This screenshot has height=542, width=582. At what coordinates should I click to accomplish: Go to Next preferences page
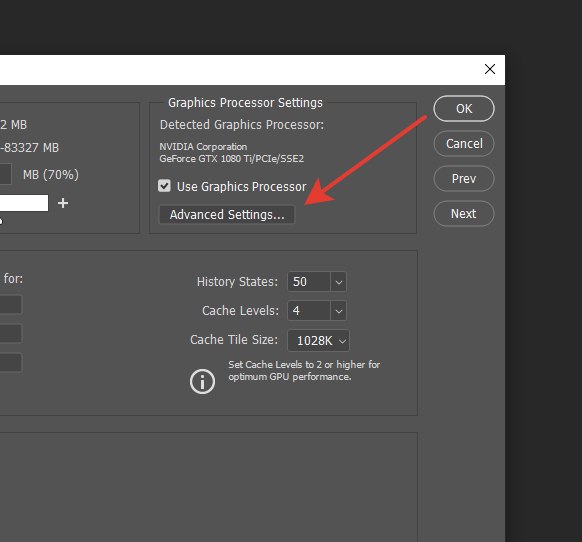point(464,213)
